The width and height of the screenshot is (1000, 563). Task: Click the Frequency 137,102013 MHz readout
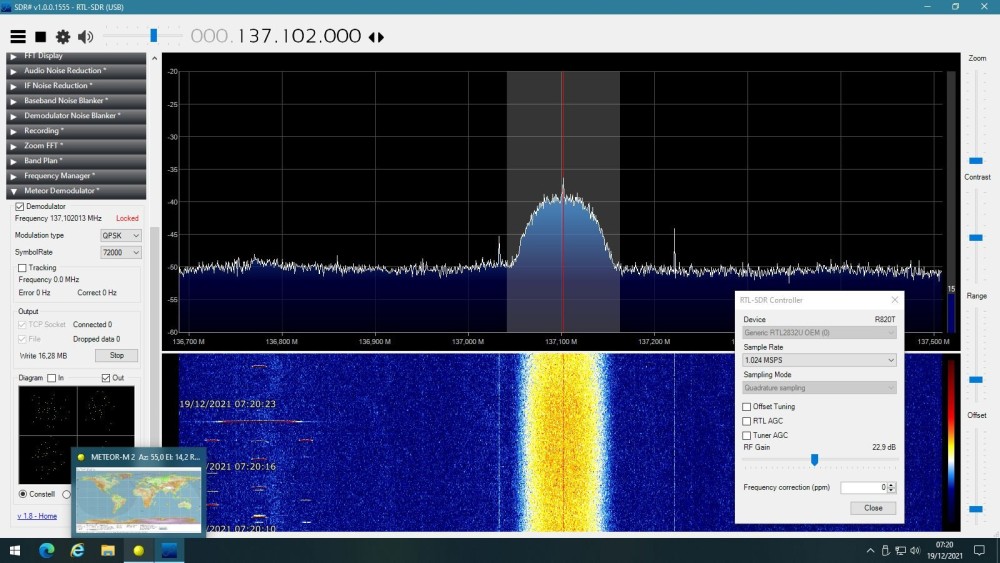point(58,218)
